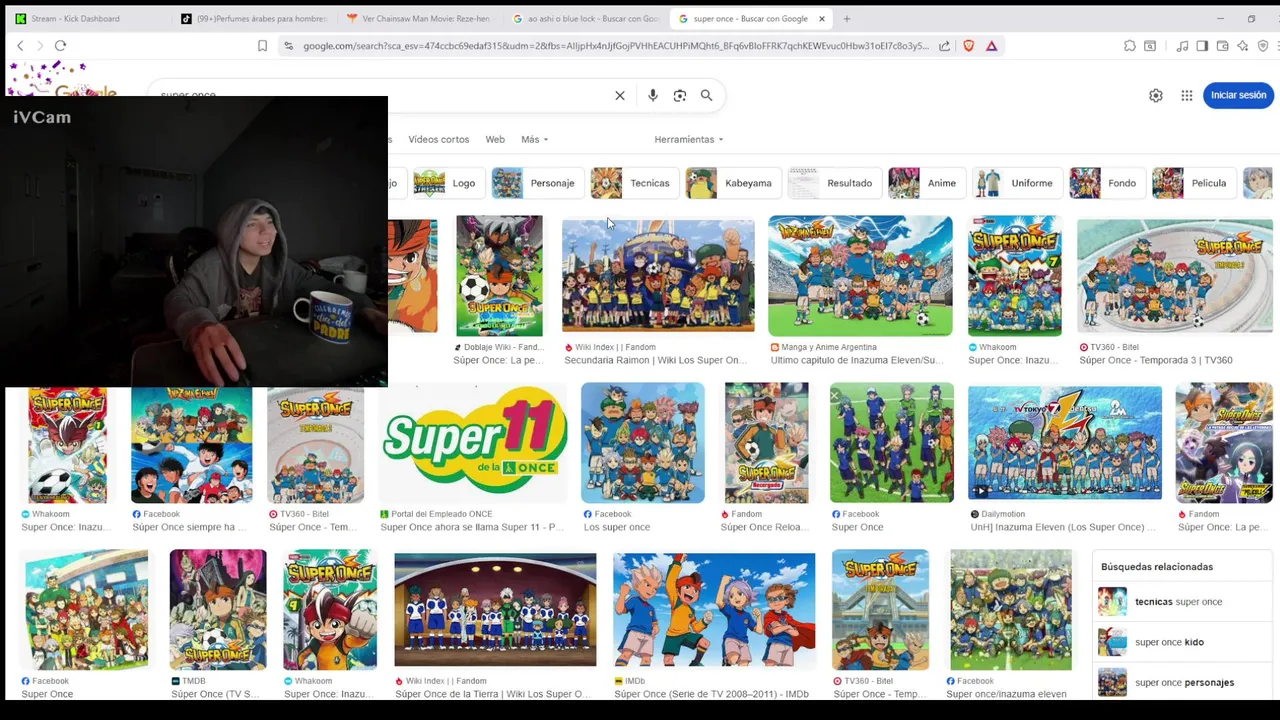Image resolution: width=1280 pixels, height=720 pixels.
Task: Open Brave Rewards triangle icon
Action: click(991, 46)
